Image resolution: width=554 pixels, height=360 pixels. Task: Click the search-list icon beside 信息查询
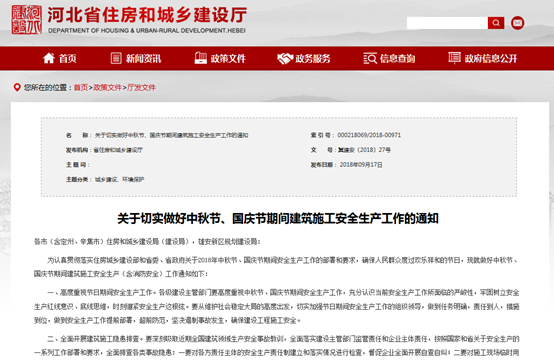(x=370, y=58)
